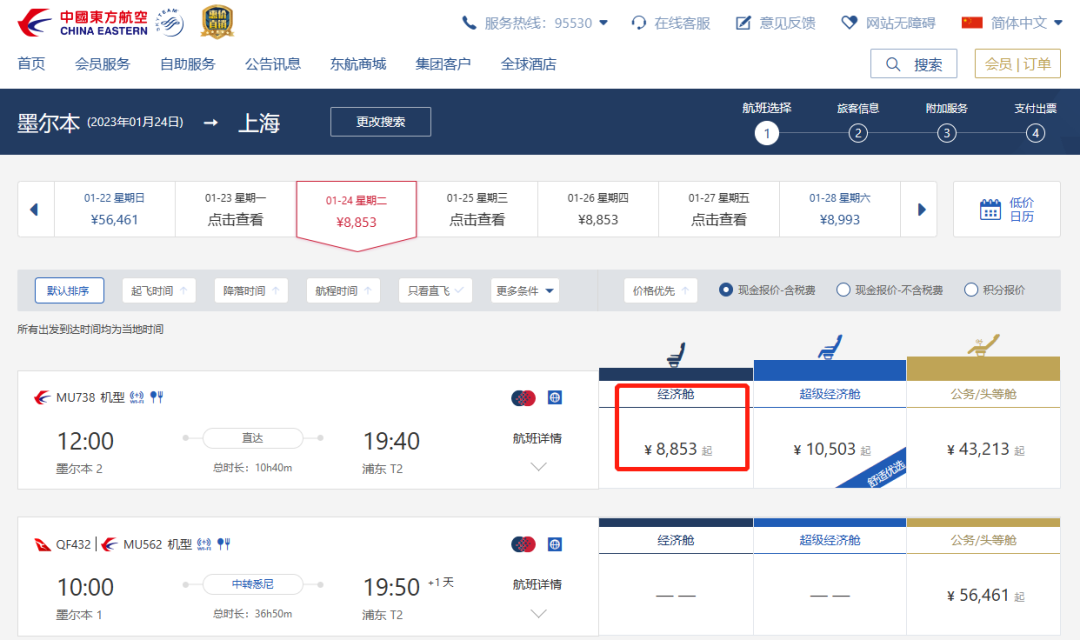Open the low-price calendar icon
Screen dimensions: 1080x640
click(x=990, y=209)
